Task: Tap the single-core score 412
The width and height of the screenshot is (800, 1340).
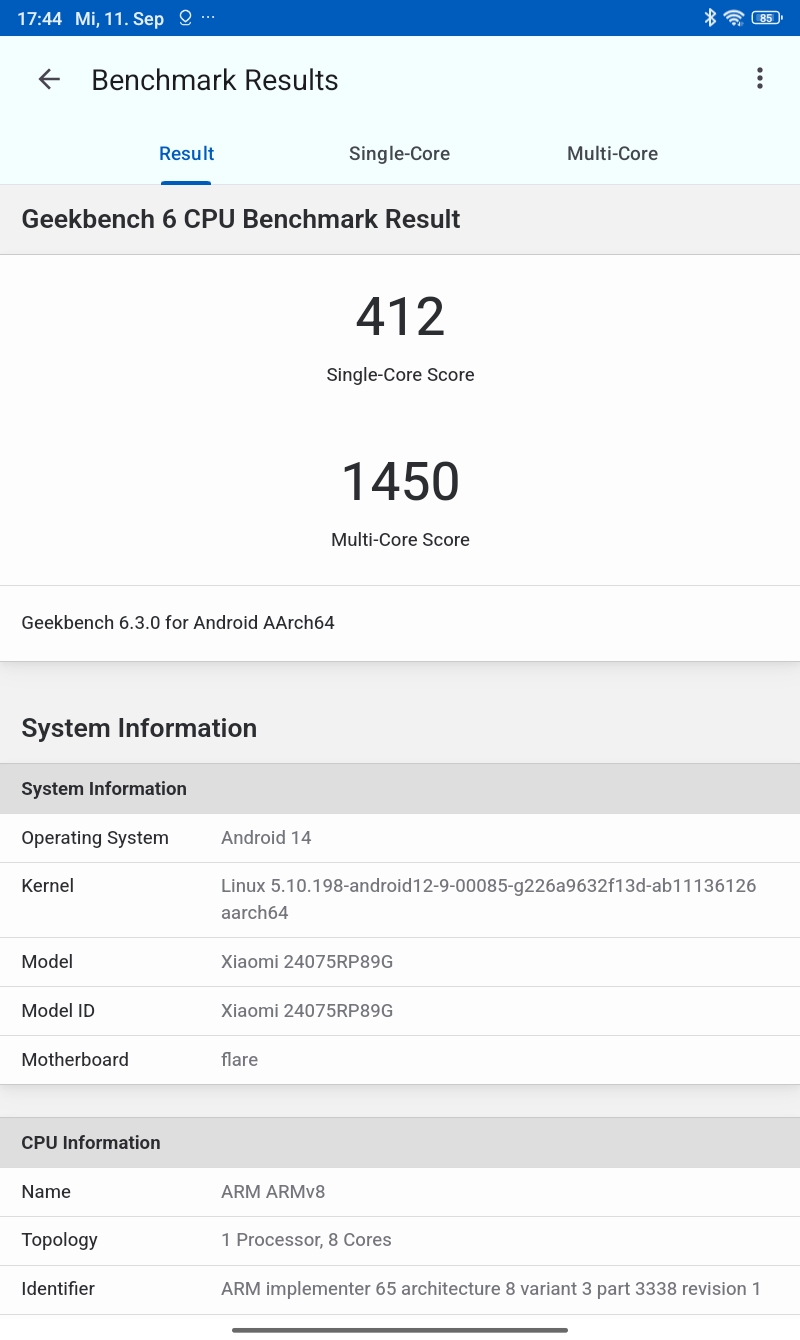Action: point(400,316)
